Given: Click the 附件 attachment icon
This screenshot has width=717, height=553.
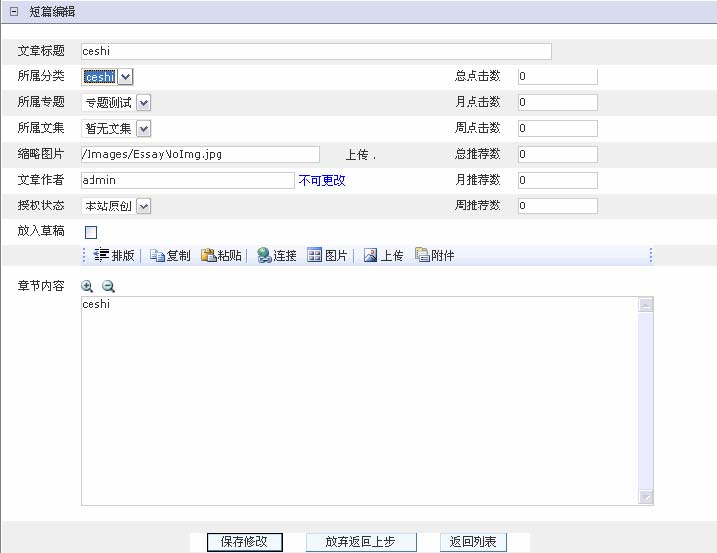Looking at the screenshot, I should [x=422, y=254].
